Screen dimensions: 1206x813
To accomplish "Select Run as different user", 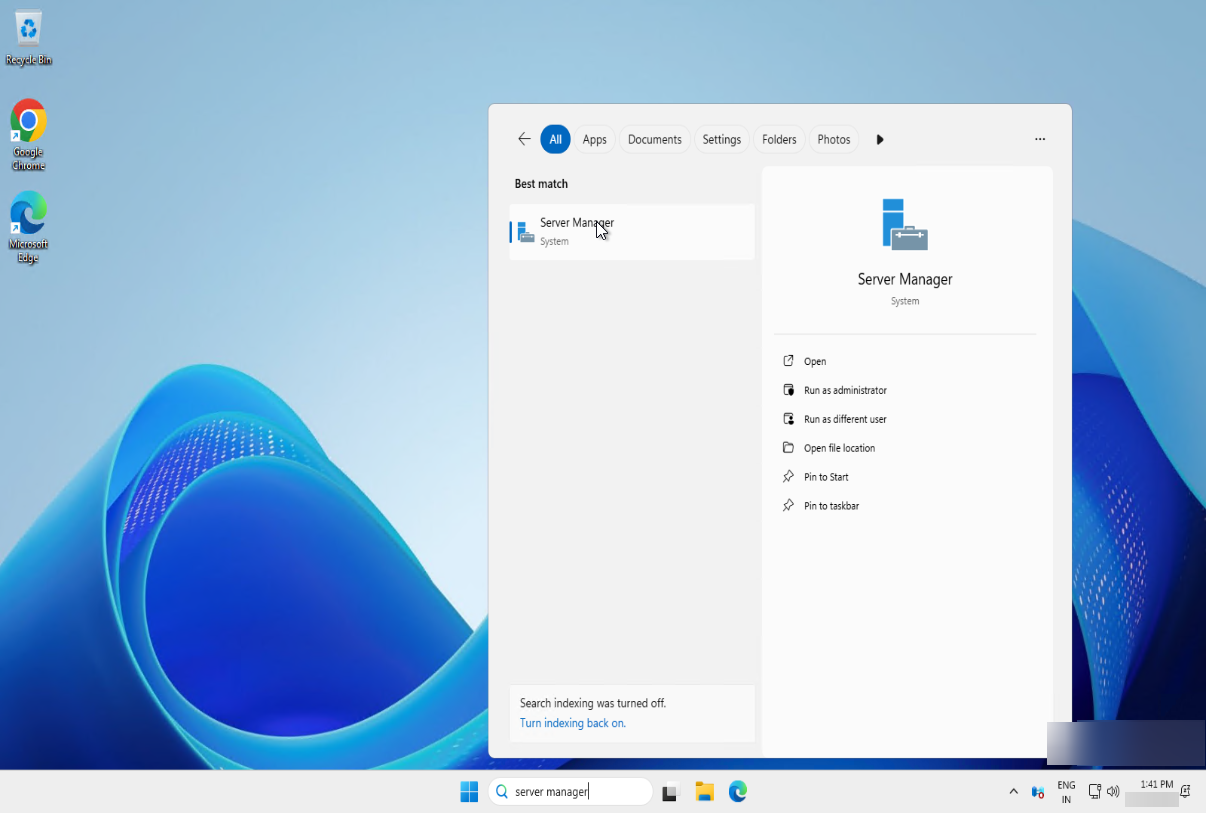I will click(x=845, y=420).
